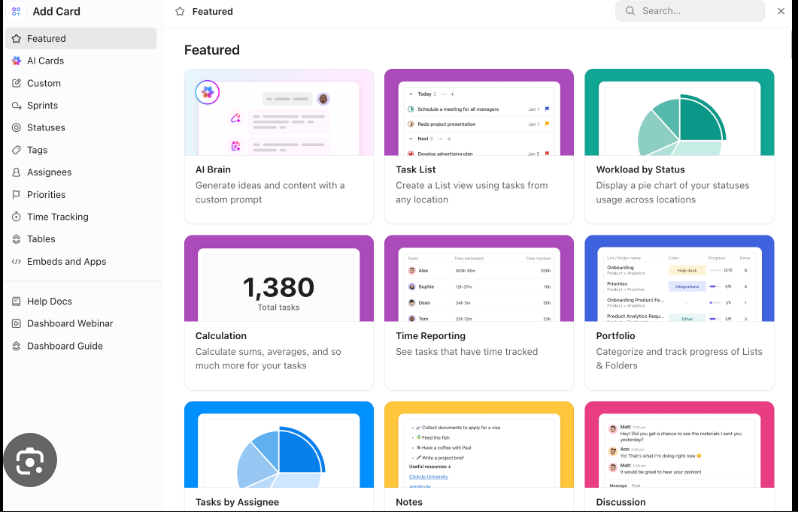This screenshot has height=512, width=798.
Task: Open the Tables category
Action: (x=81, y=239)
